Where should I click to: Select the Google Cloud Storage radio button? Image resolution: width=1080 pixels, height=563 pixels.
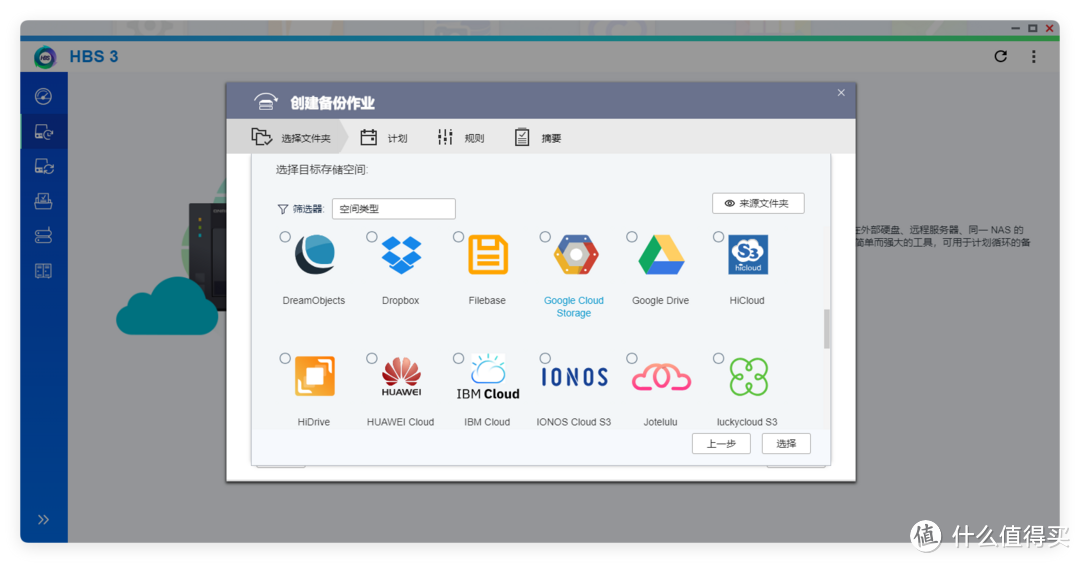tap(546, 237)
